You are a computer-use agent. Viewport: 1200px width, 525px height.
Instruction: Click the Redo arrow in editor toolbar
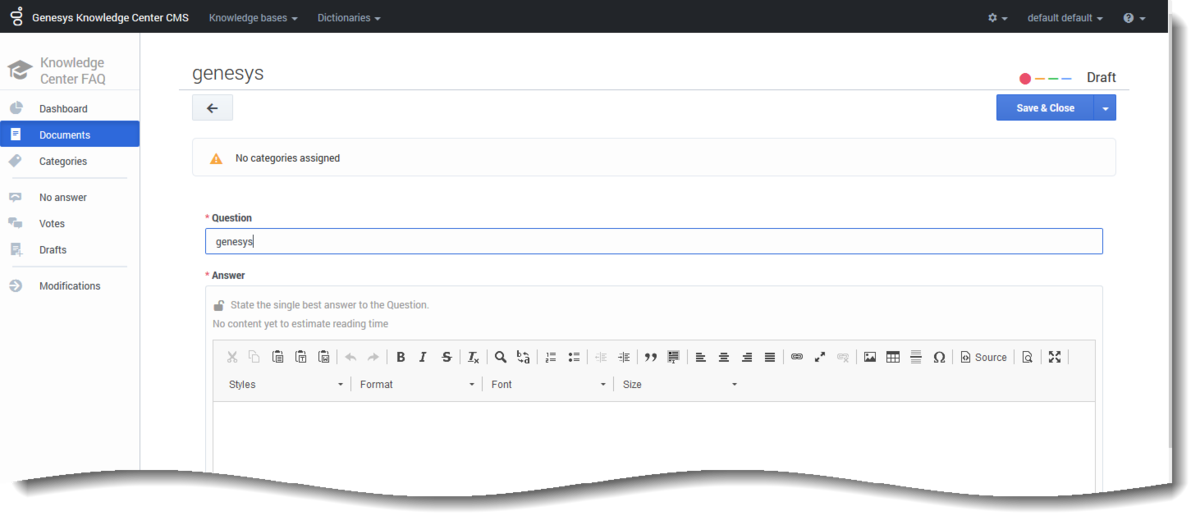click(373, 357)
